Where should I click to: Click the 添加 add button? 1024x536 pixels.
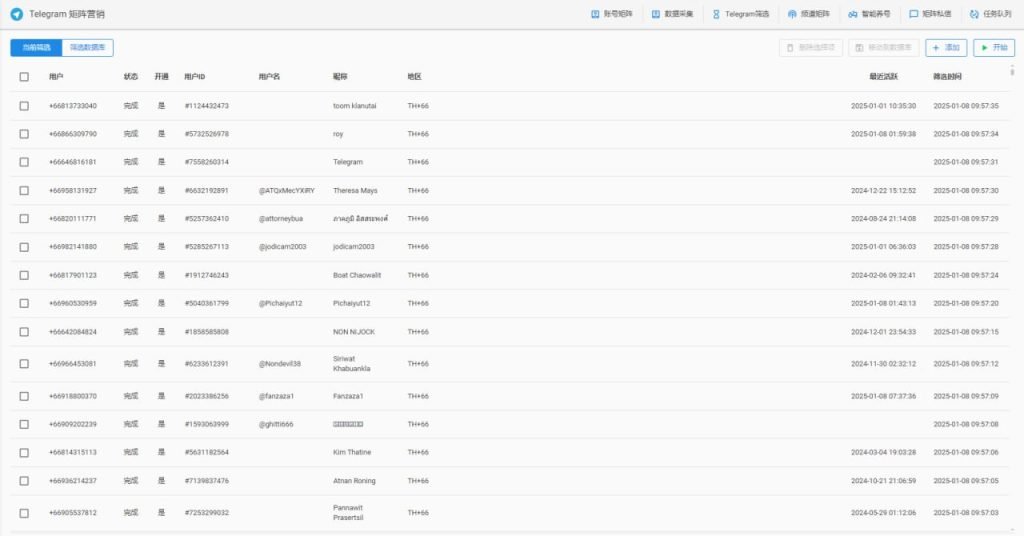click(946, 48)
